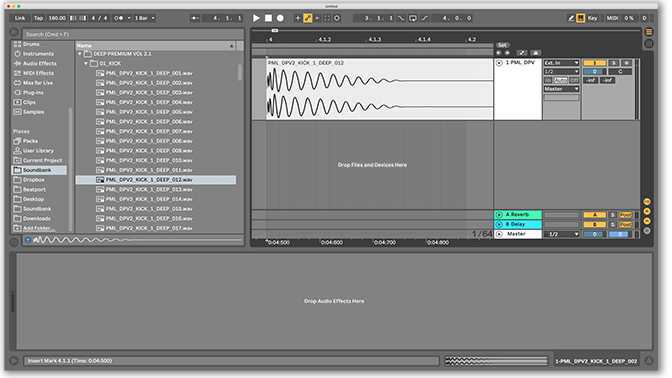
Task: Toggle grey delay section show/hide icon
Action: click(x=647, y=231)
